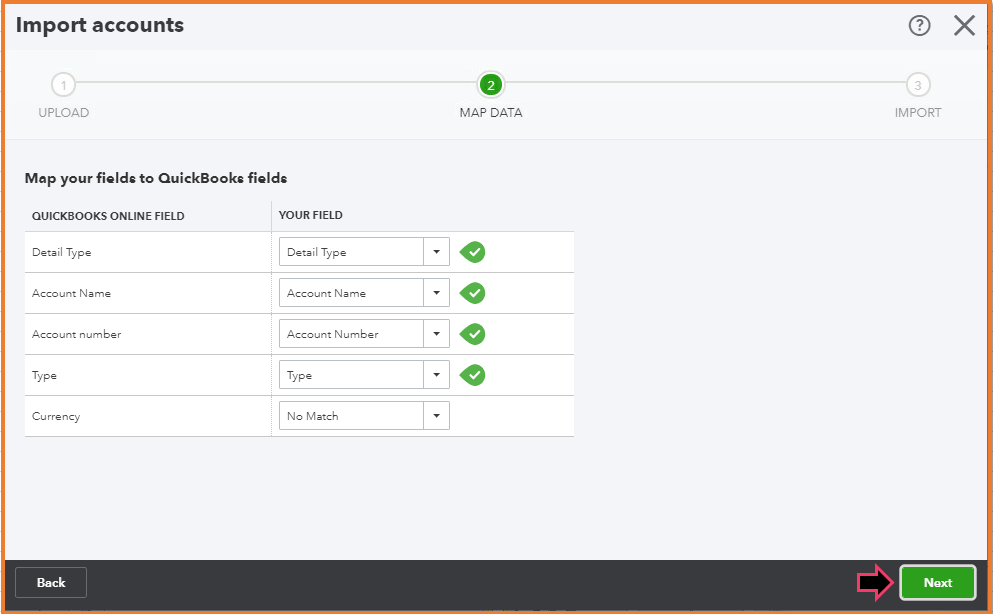Select the MAP DATA step label

pyautogui.click(x=490, y=113)
